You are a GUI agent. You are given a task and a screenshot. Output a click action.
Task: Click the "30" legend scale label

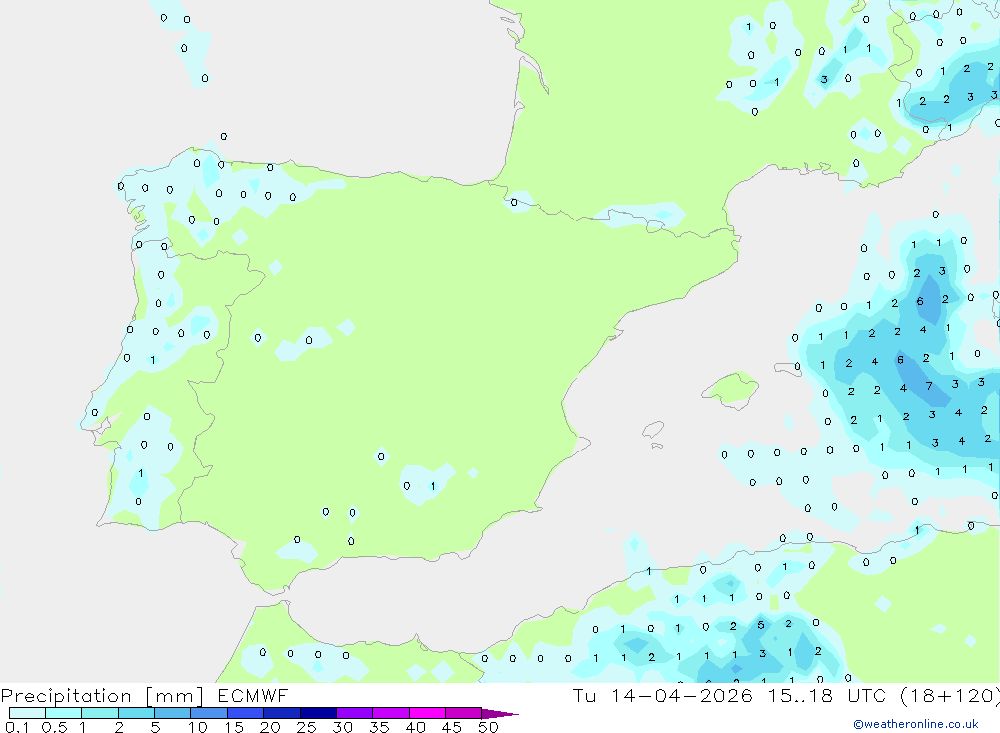tap(342, 727)
